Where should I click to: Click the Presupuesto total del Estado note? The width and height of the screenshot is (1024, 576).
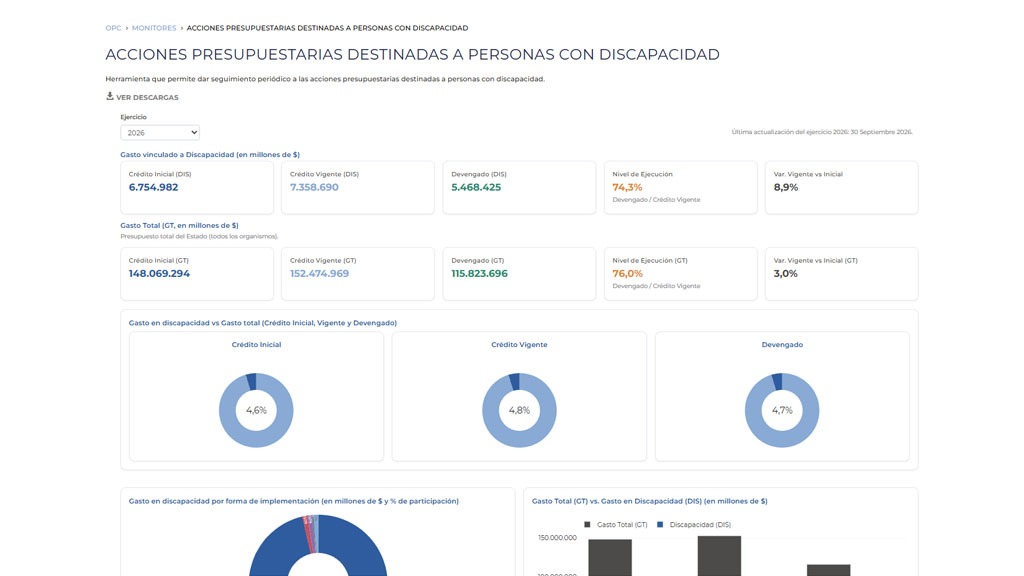tap(199, 236)
